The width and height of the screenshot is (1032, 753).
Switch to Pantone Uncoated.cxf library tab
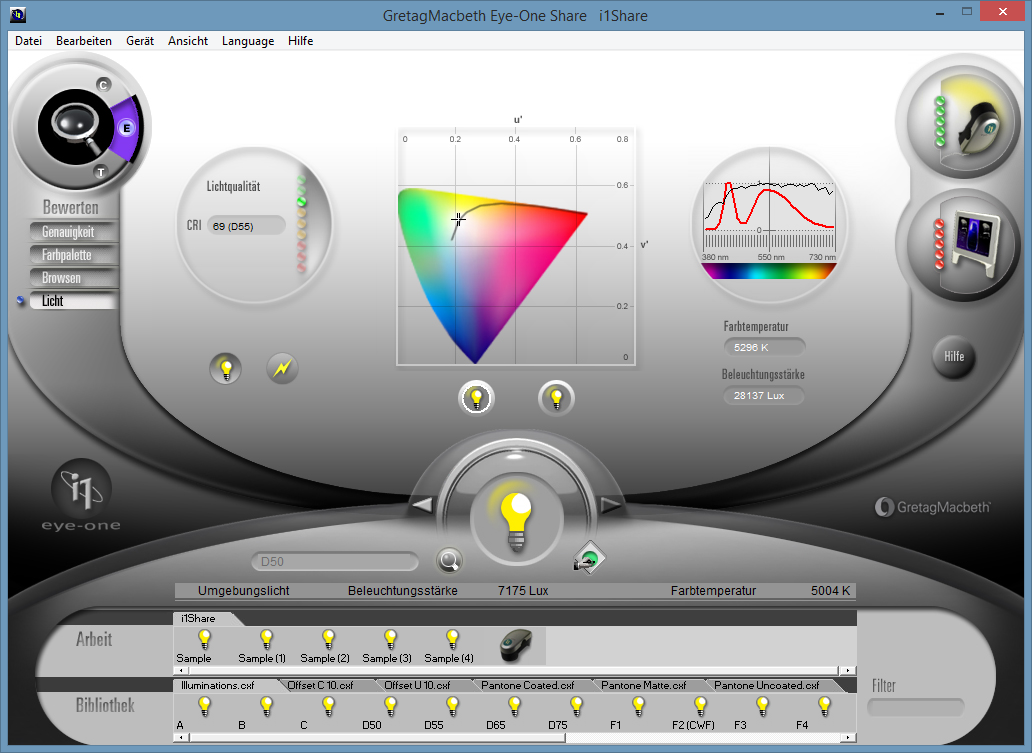[767, 685]
